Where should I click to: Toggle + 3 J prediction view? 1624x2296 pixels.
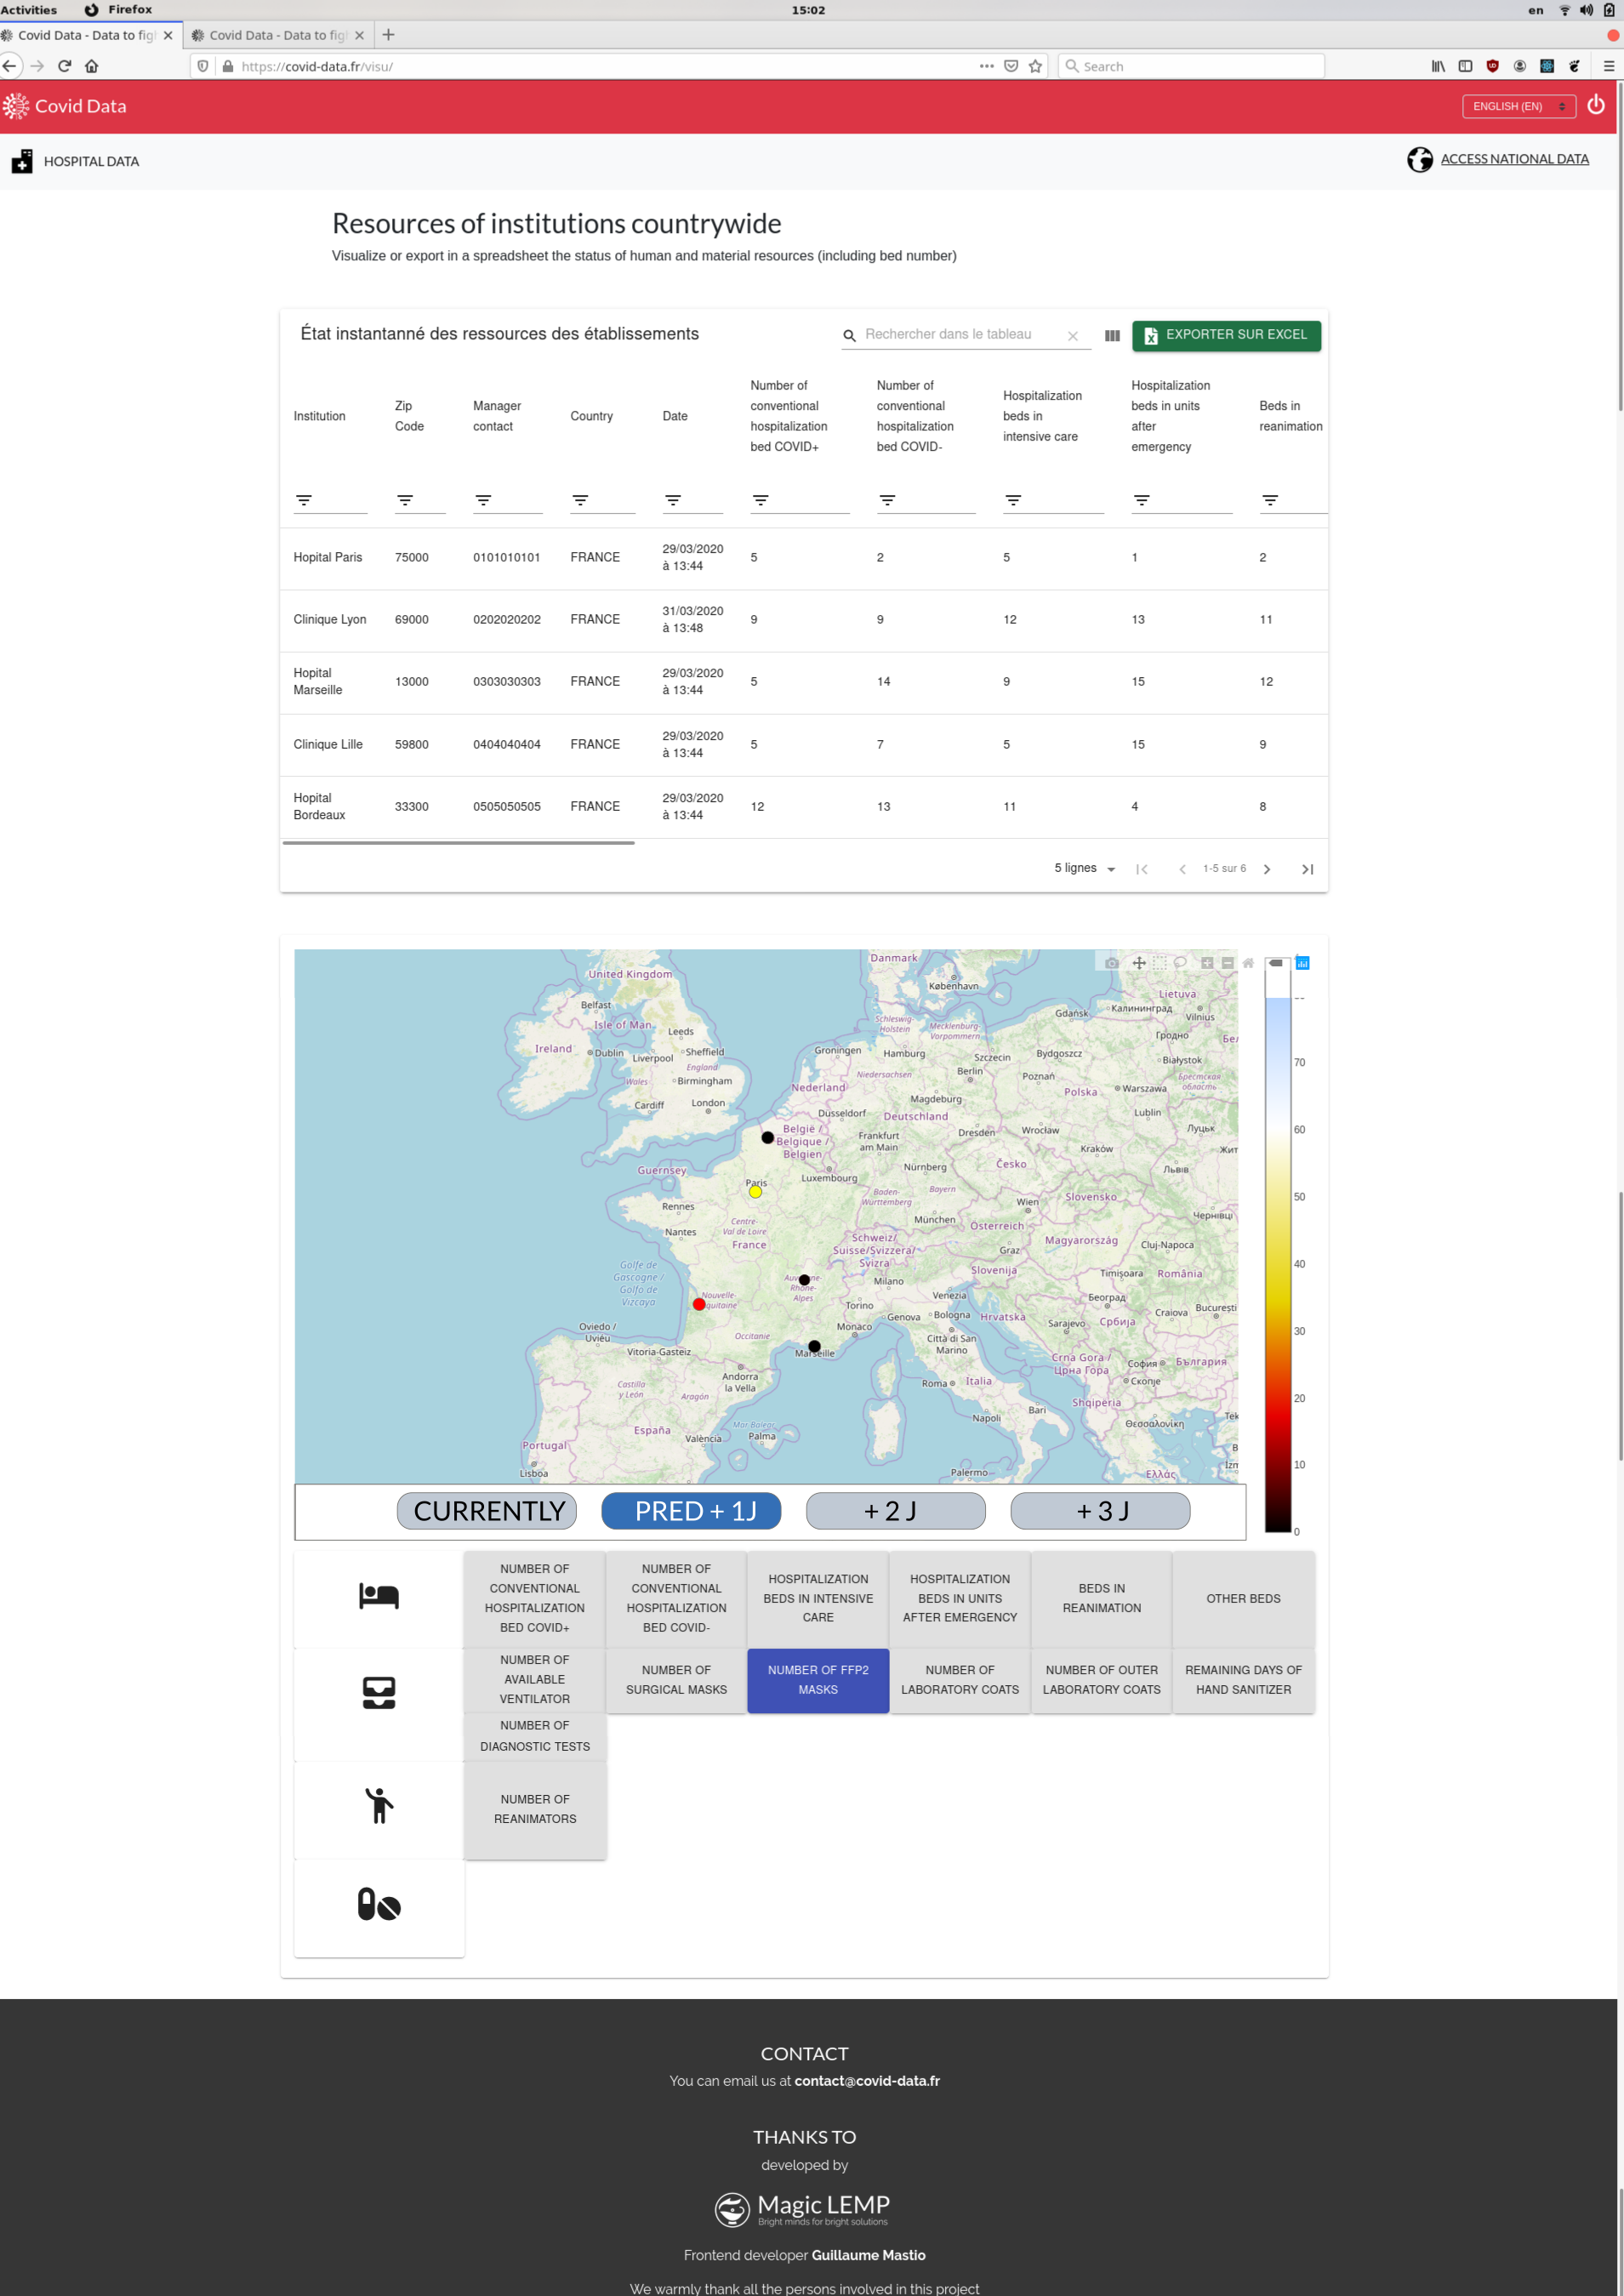pos(1100,1510)
